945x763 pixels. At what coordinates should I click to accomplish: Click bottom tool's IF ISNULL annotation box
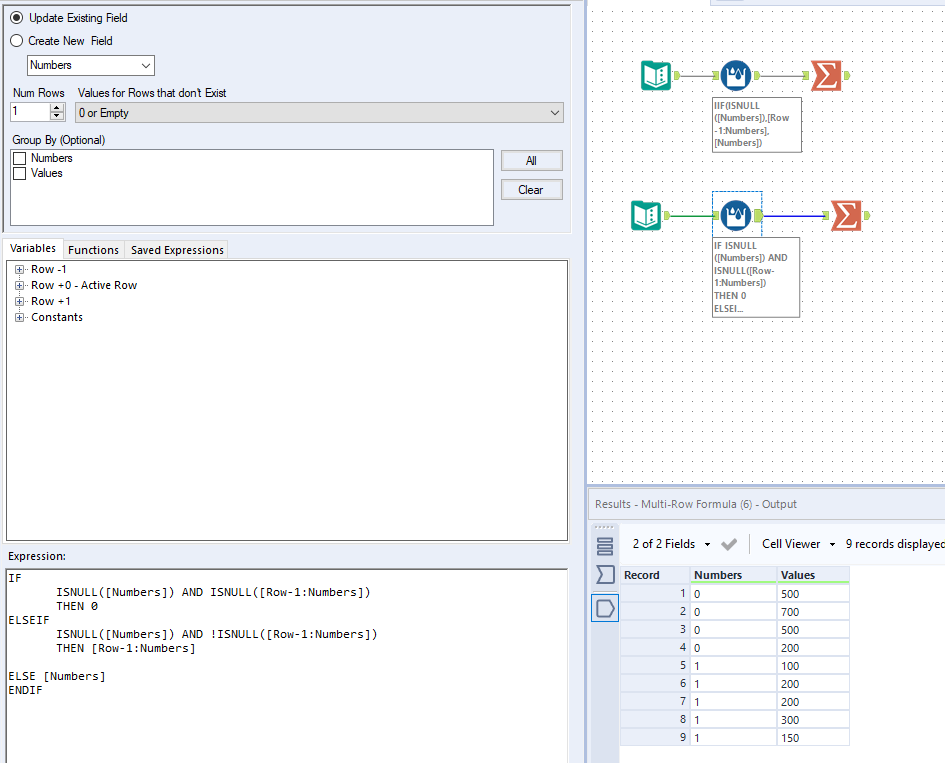tap(756, 277)
